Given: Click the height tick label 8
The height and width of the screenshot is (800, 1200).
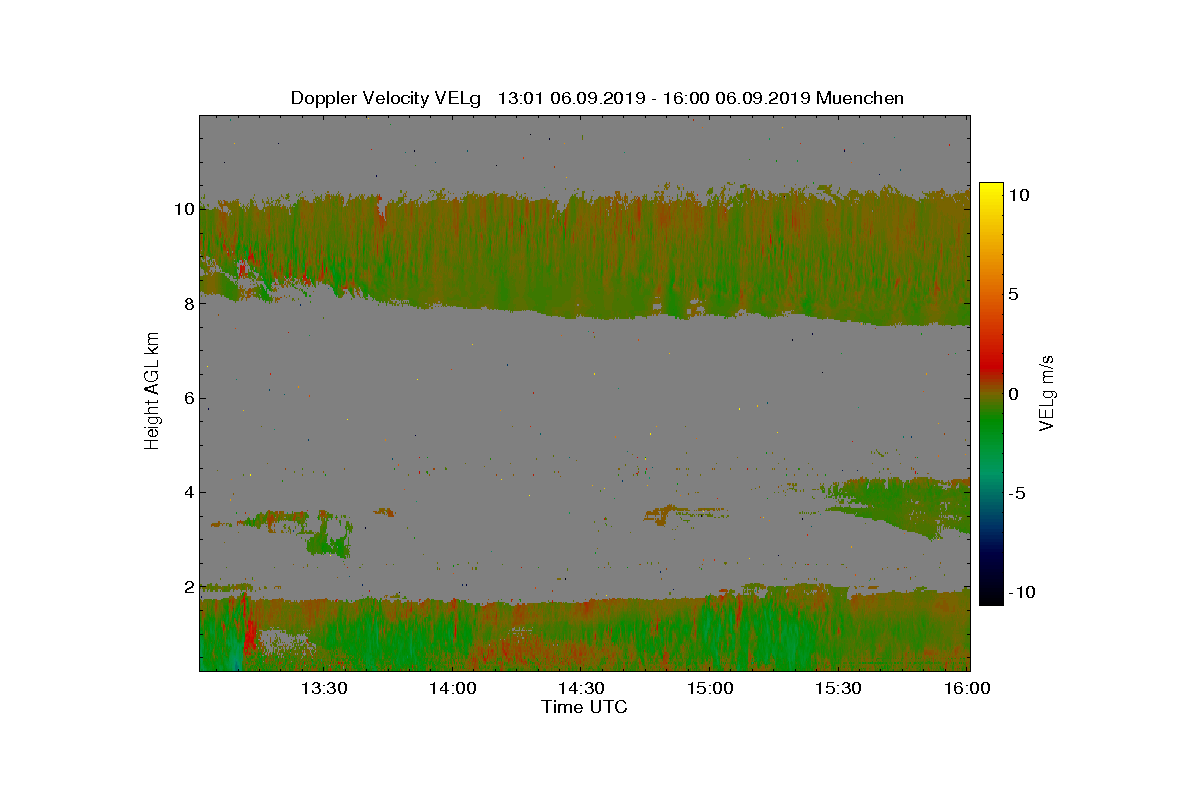Looking at the screenshot, I should click(187, 304).
